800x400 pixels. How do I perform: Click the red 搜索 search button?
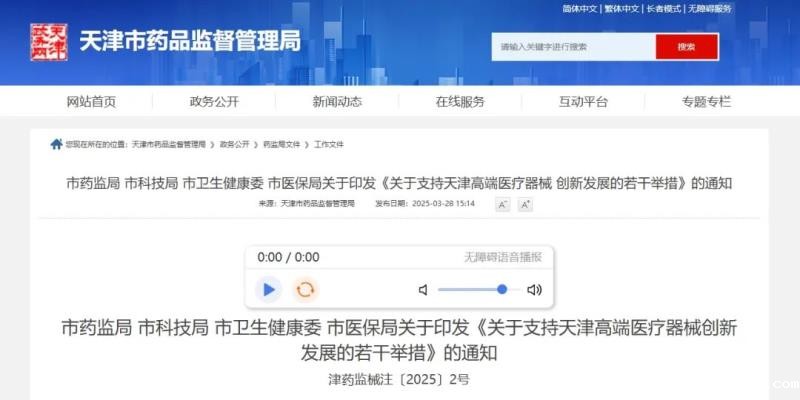687,47
